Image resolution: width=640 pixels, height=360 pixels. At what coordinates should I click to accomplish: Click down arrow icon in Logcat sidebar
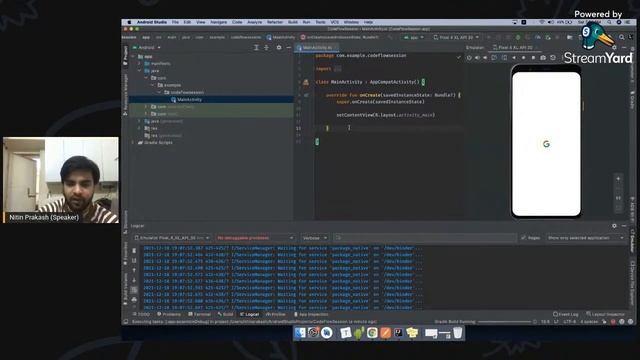pyautogui.click(x=134, y=280)
